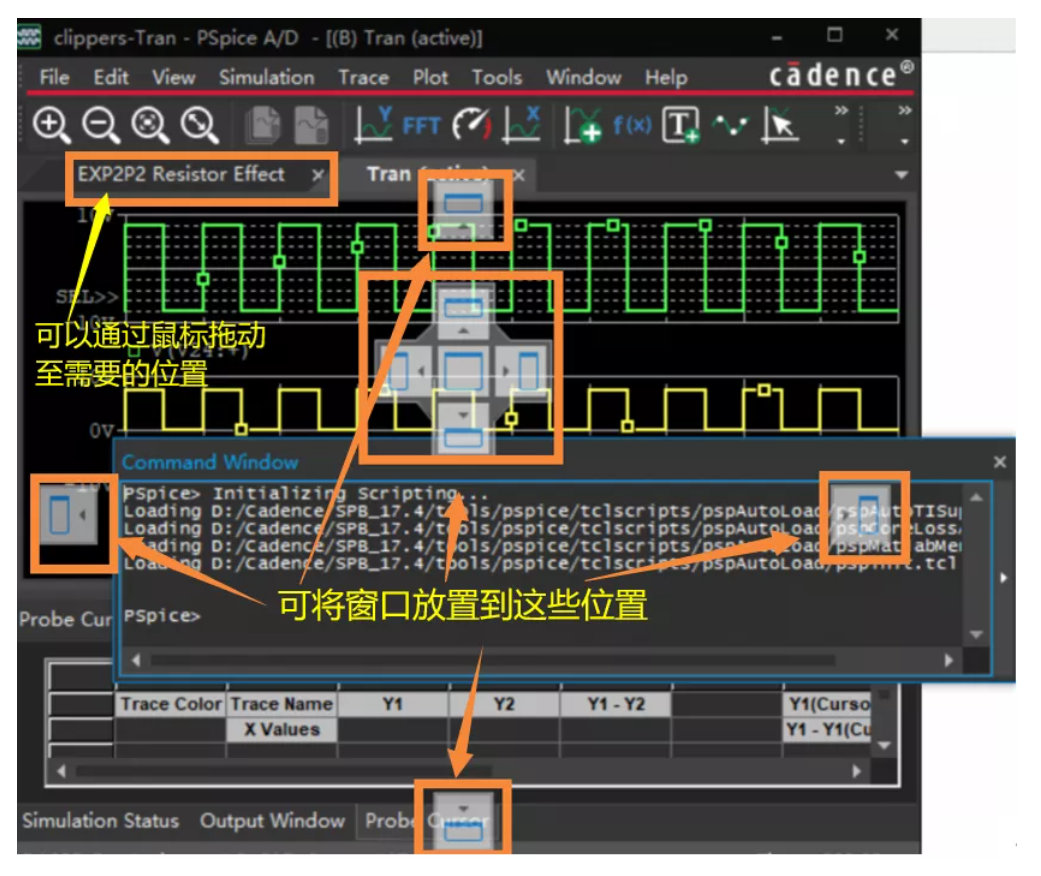The width and height of the screenshot is (1041, 876).
Task: Click the X Values row label
Action: (281, 729)
